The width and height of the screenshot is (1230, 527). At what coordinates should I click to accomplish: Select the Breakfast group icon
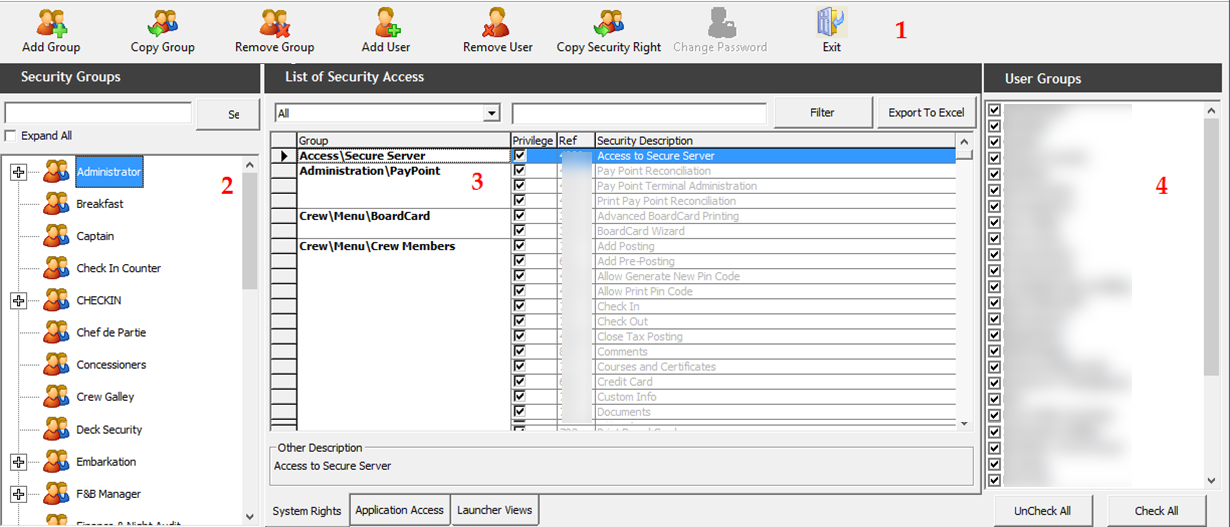point(56,204)
